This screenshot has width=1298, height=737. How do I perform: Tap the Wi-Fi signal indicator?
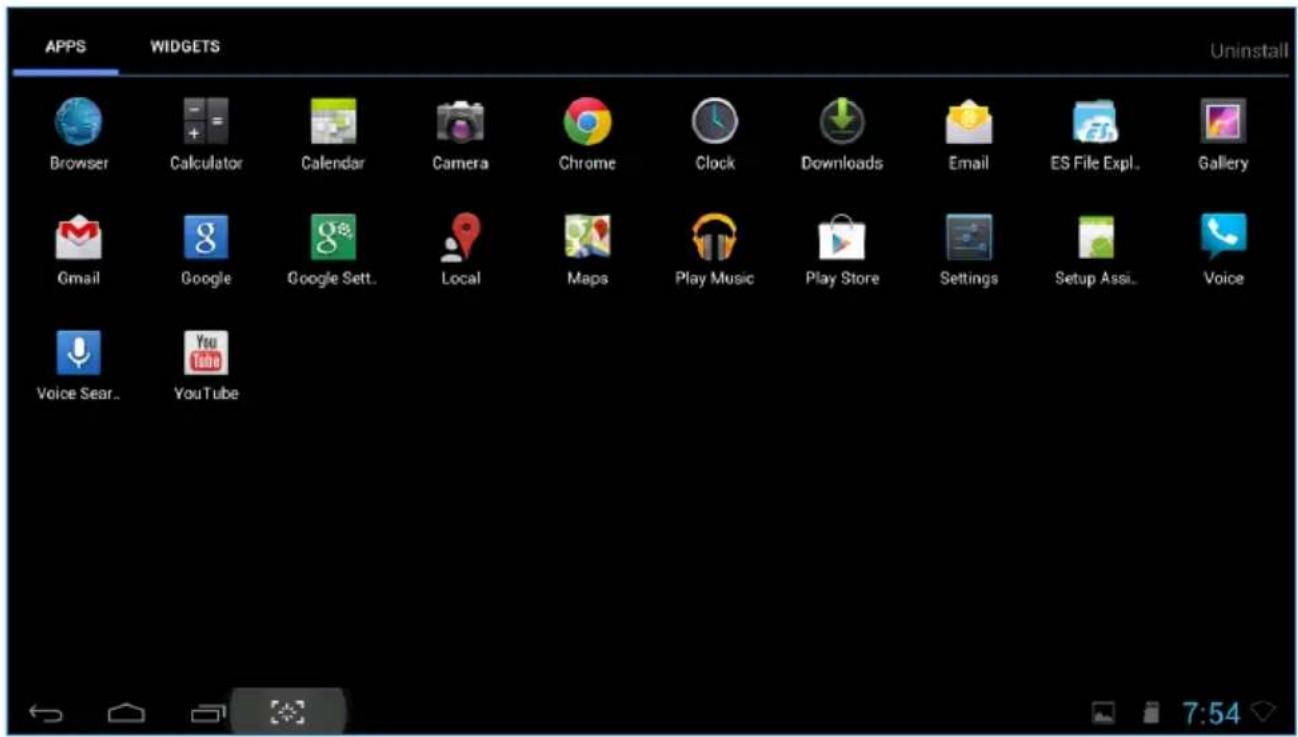tap(1263, 711)
